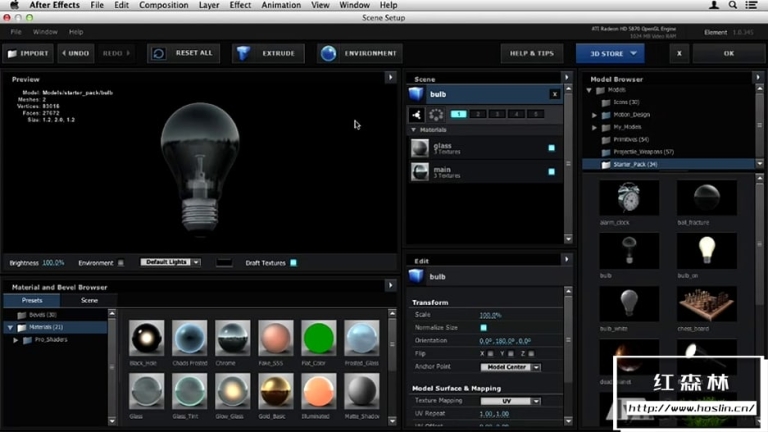Toggle the glass material checkbox
This screenshot has width=768, height=432.
pyautogui.click(x=552, y=148)
